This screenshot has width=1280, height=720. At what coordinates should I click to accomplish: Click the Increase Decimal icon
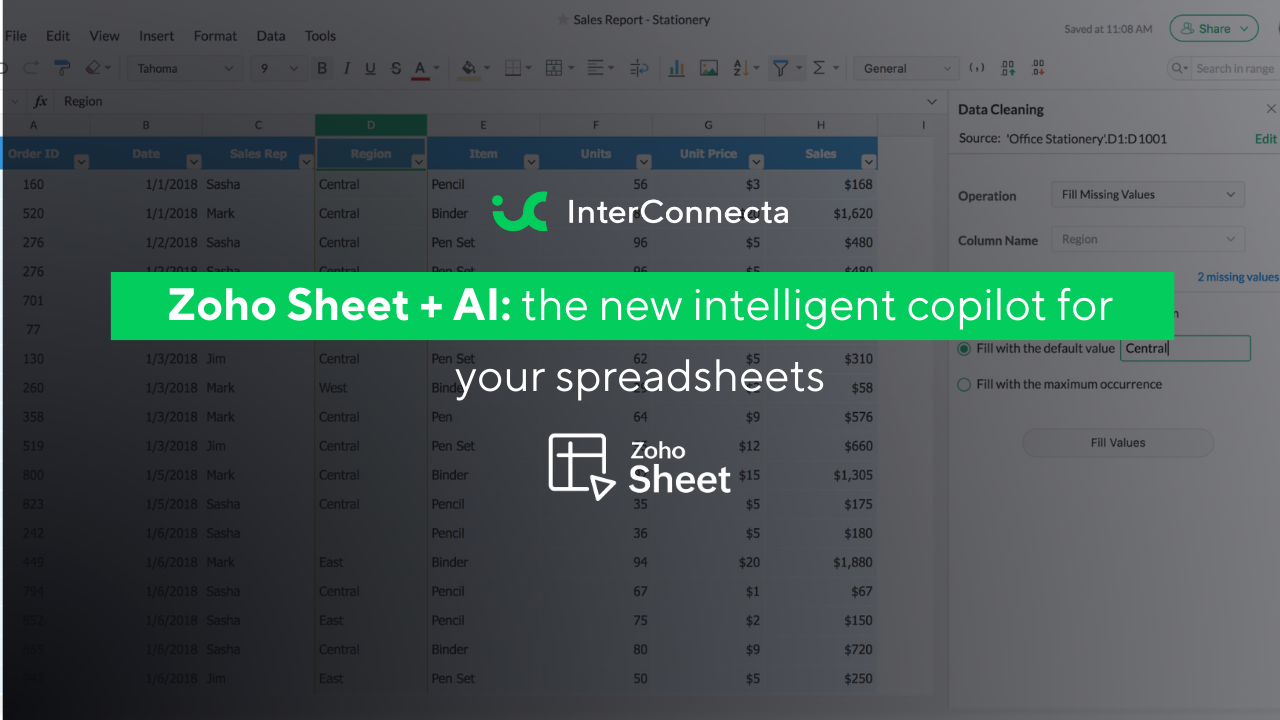coord(1008,68)
